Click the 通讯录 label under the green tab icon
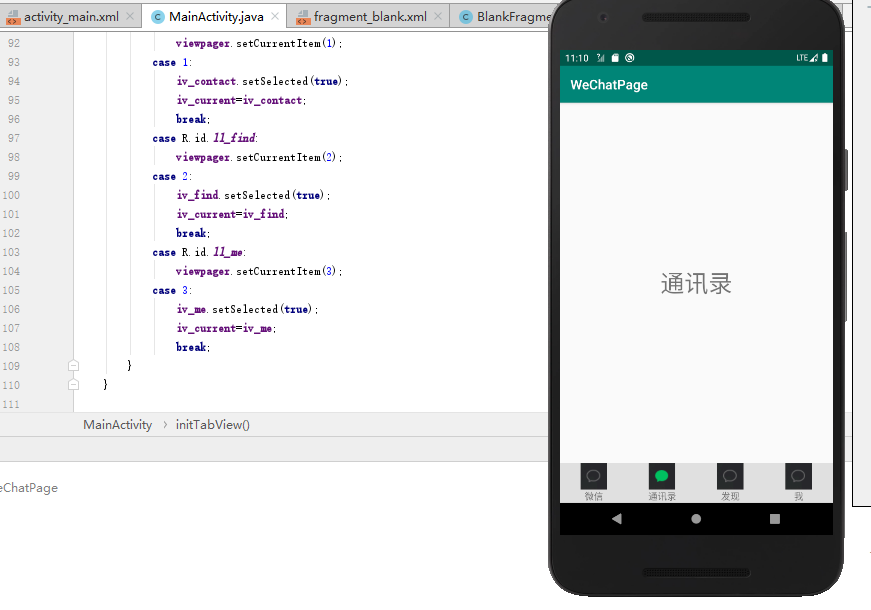871x610 pixels. (662, 496)
